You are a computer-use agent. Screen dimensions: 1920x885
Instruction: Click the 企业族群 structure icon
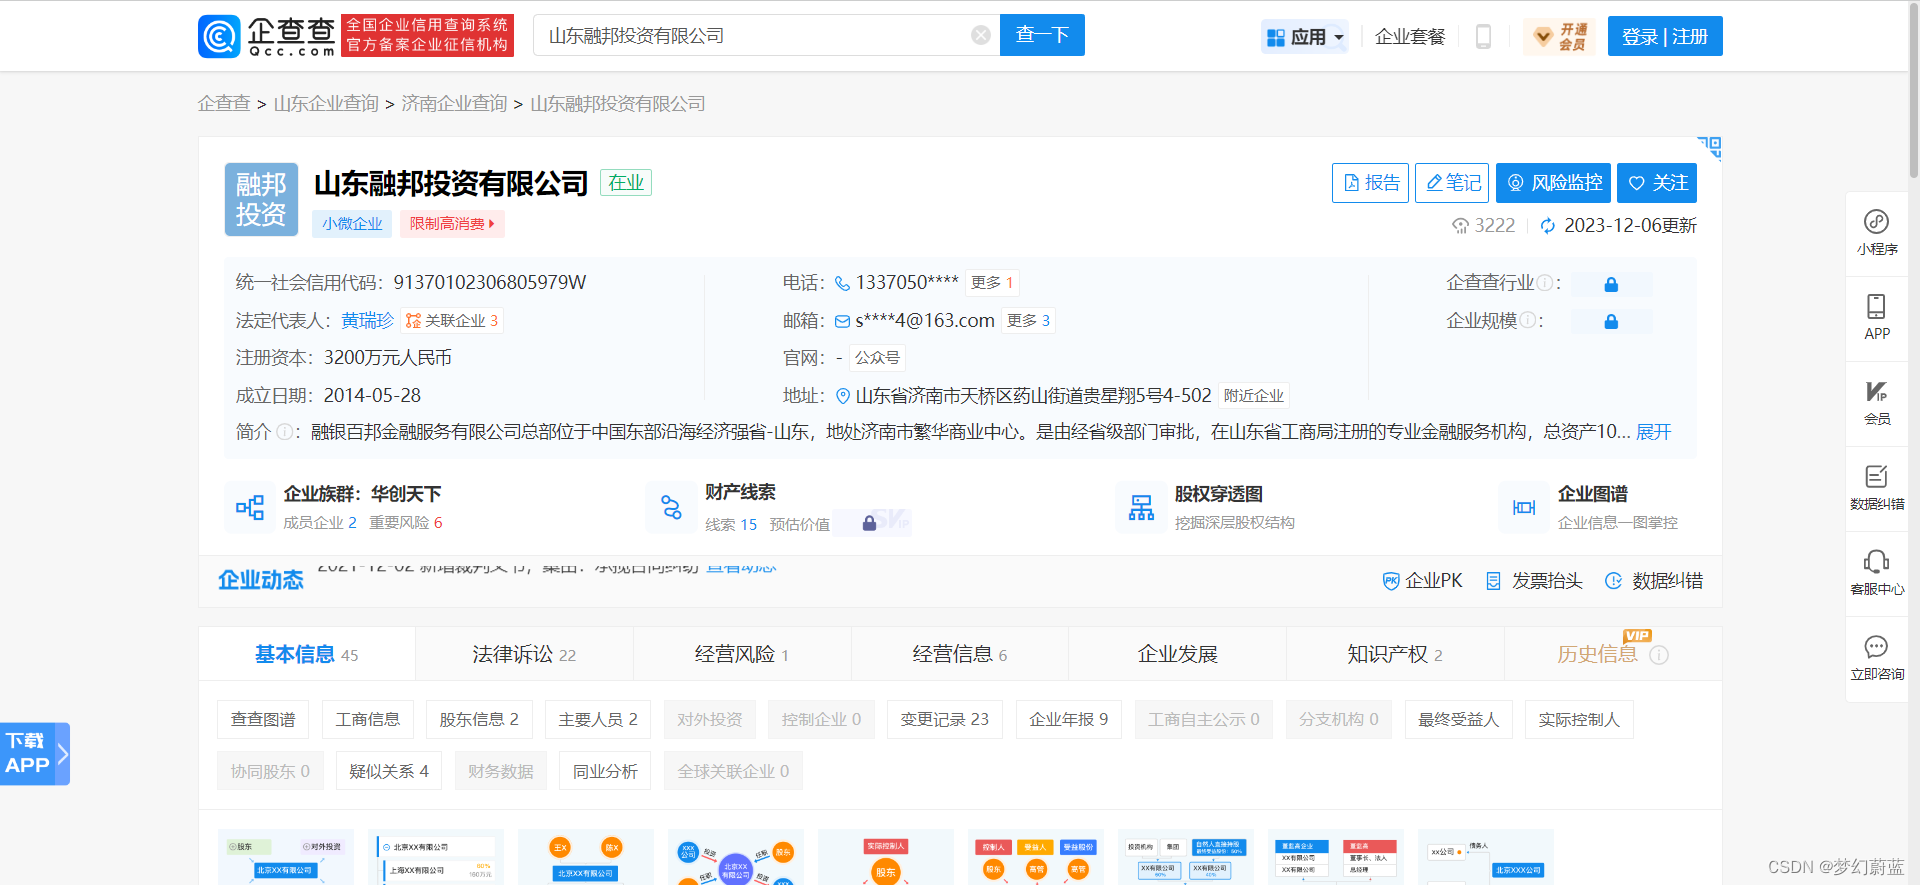pyautogui.click(x=250, y=507)
